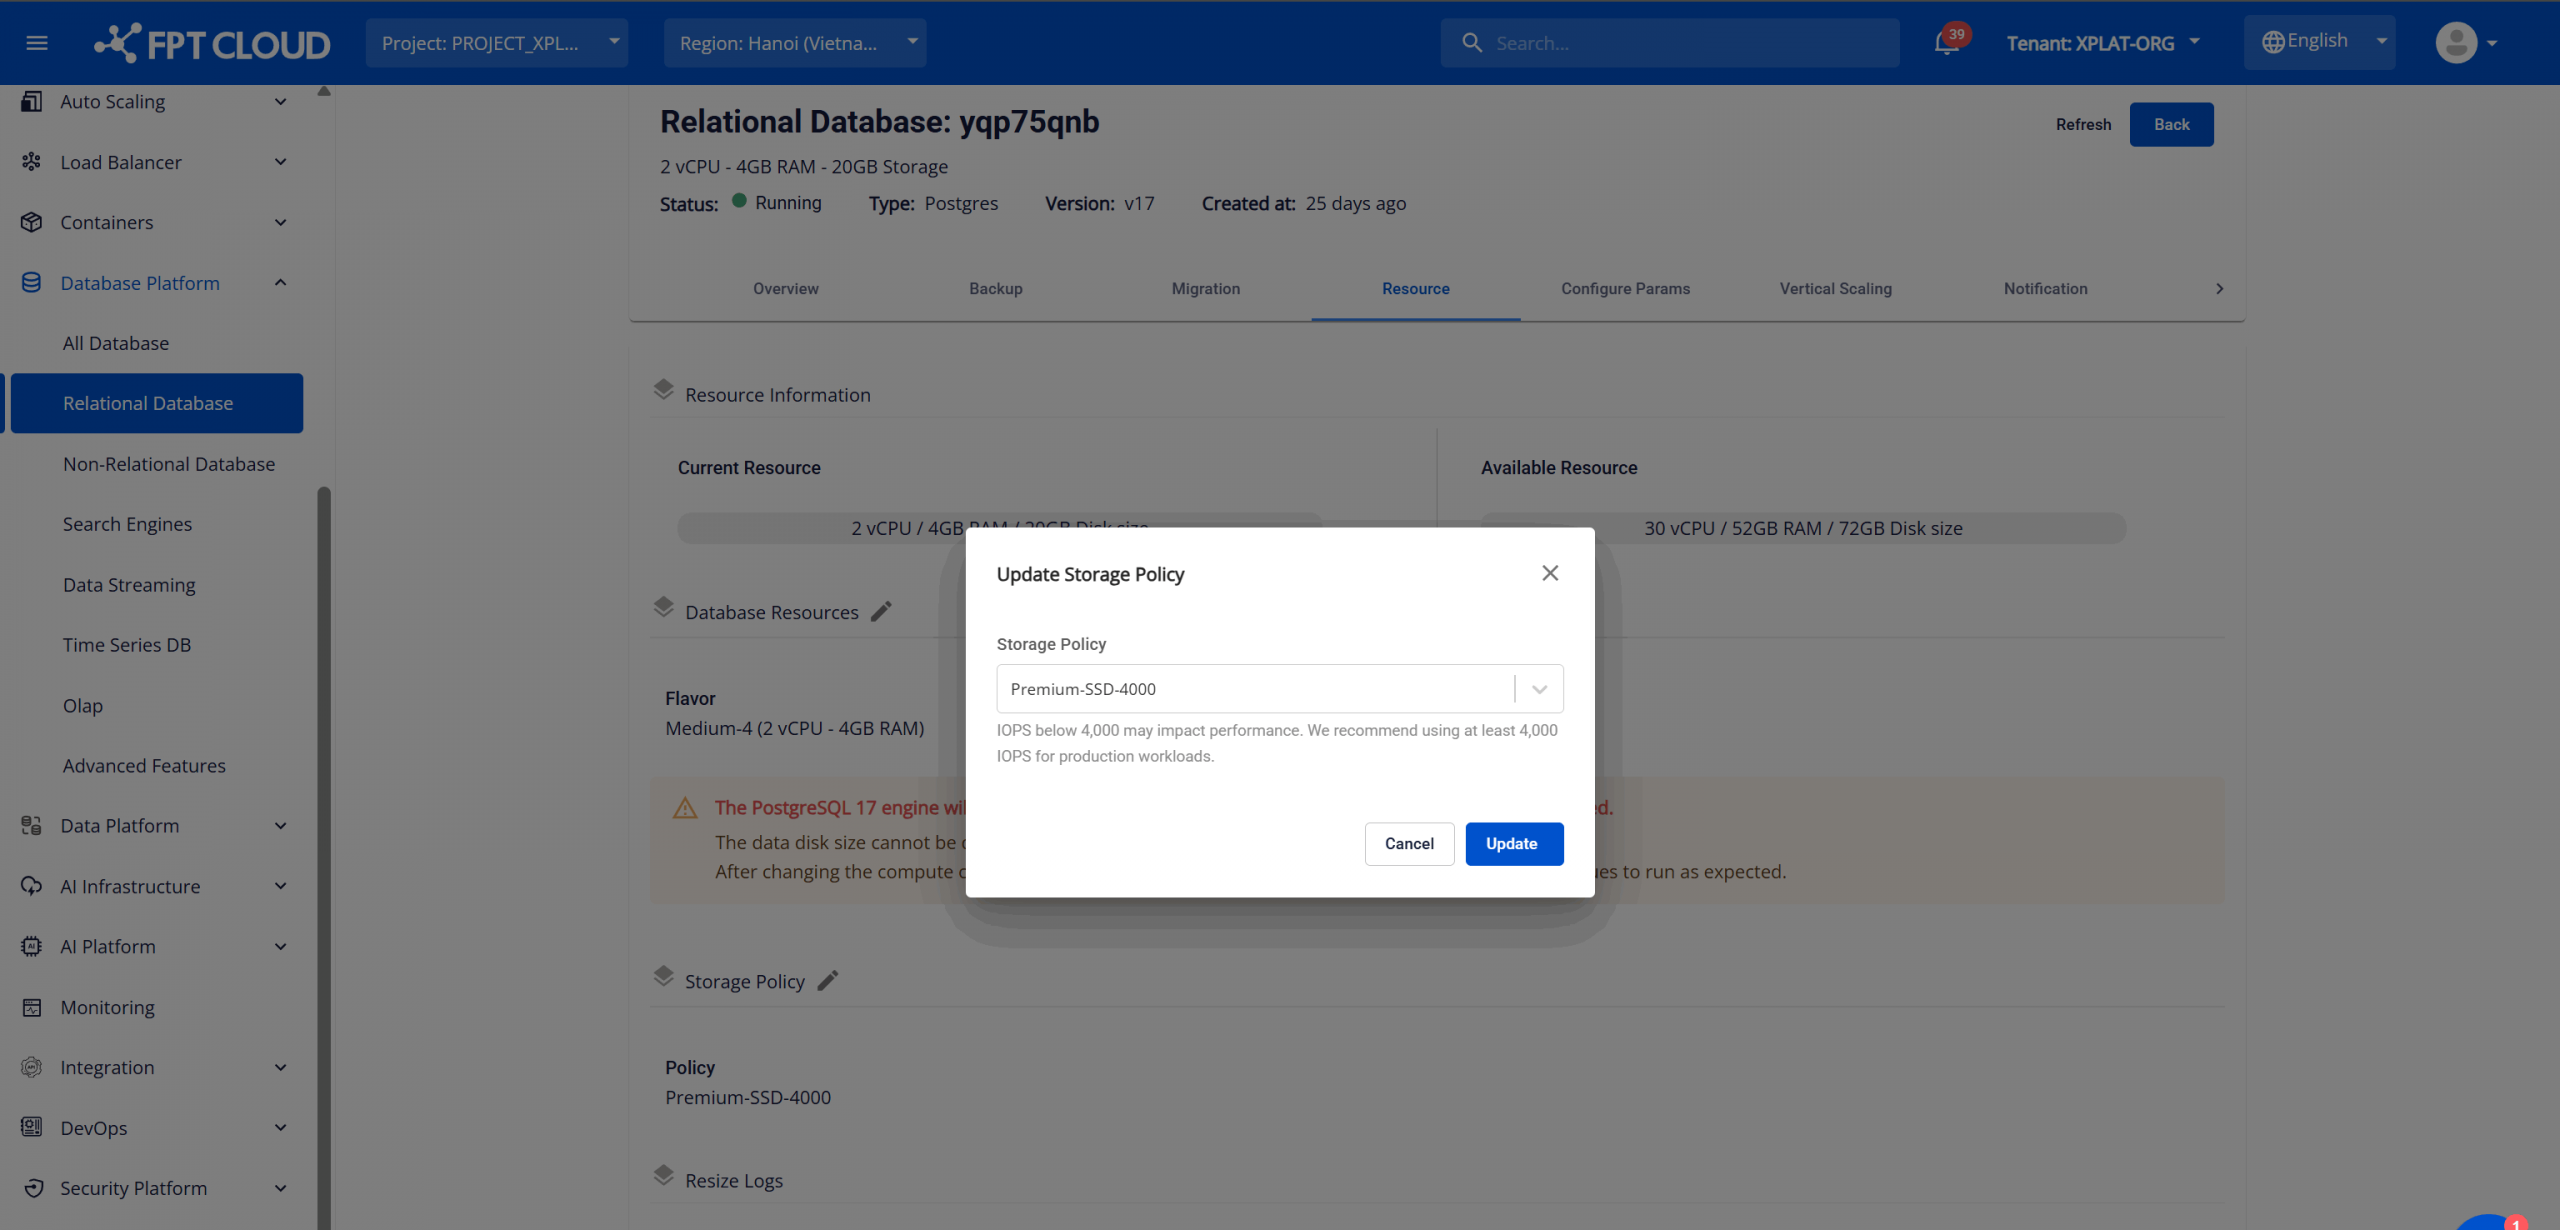2560x1230 pixels.
Task: Click the Update button
Action: coord(1513,844)
